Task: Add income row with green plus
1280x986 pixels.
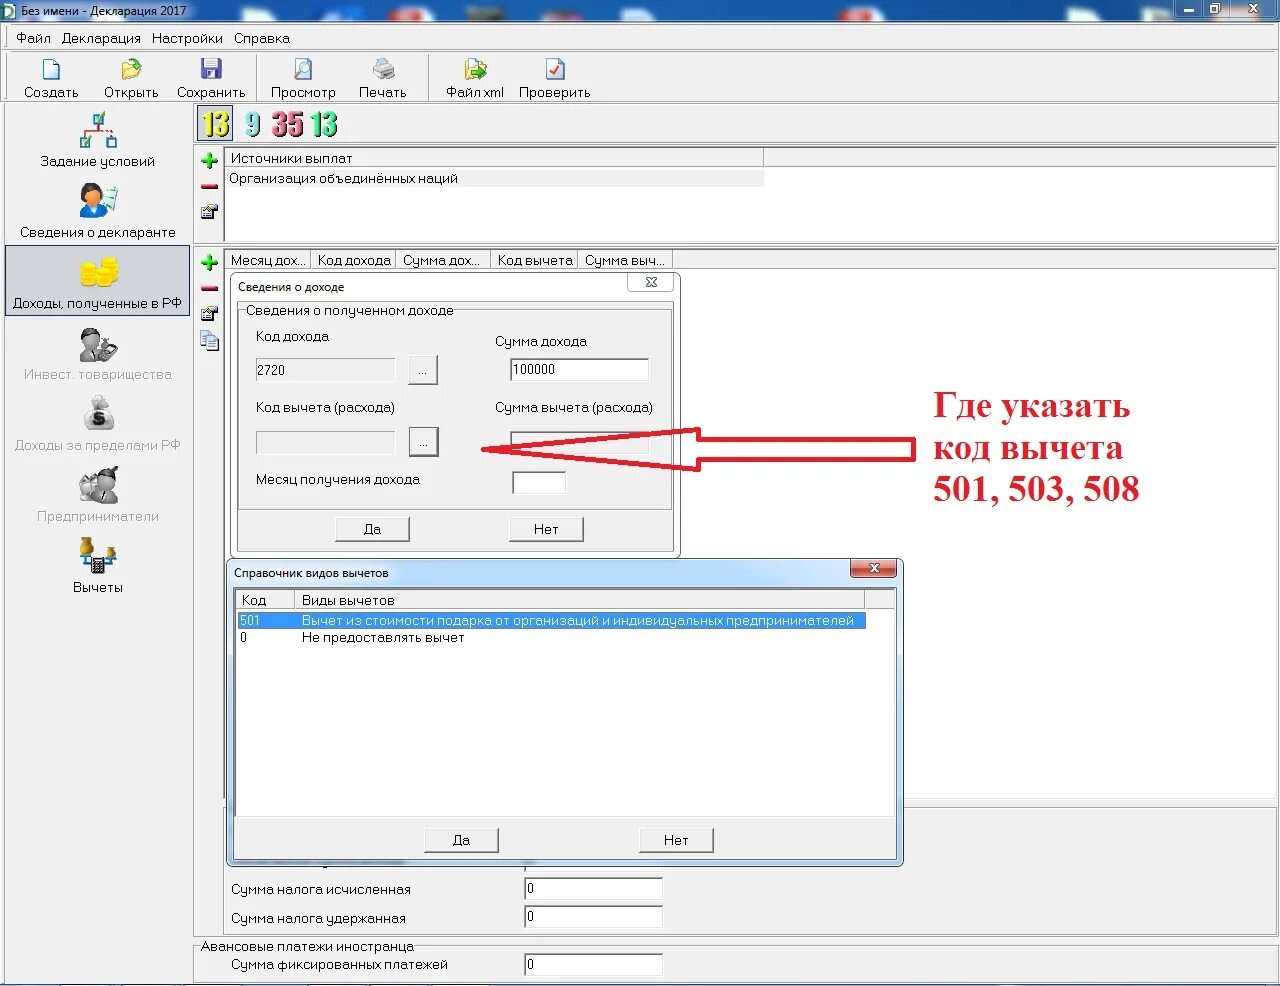Action: [x=209, y=262]
